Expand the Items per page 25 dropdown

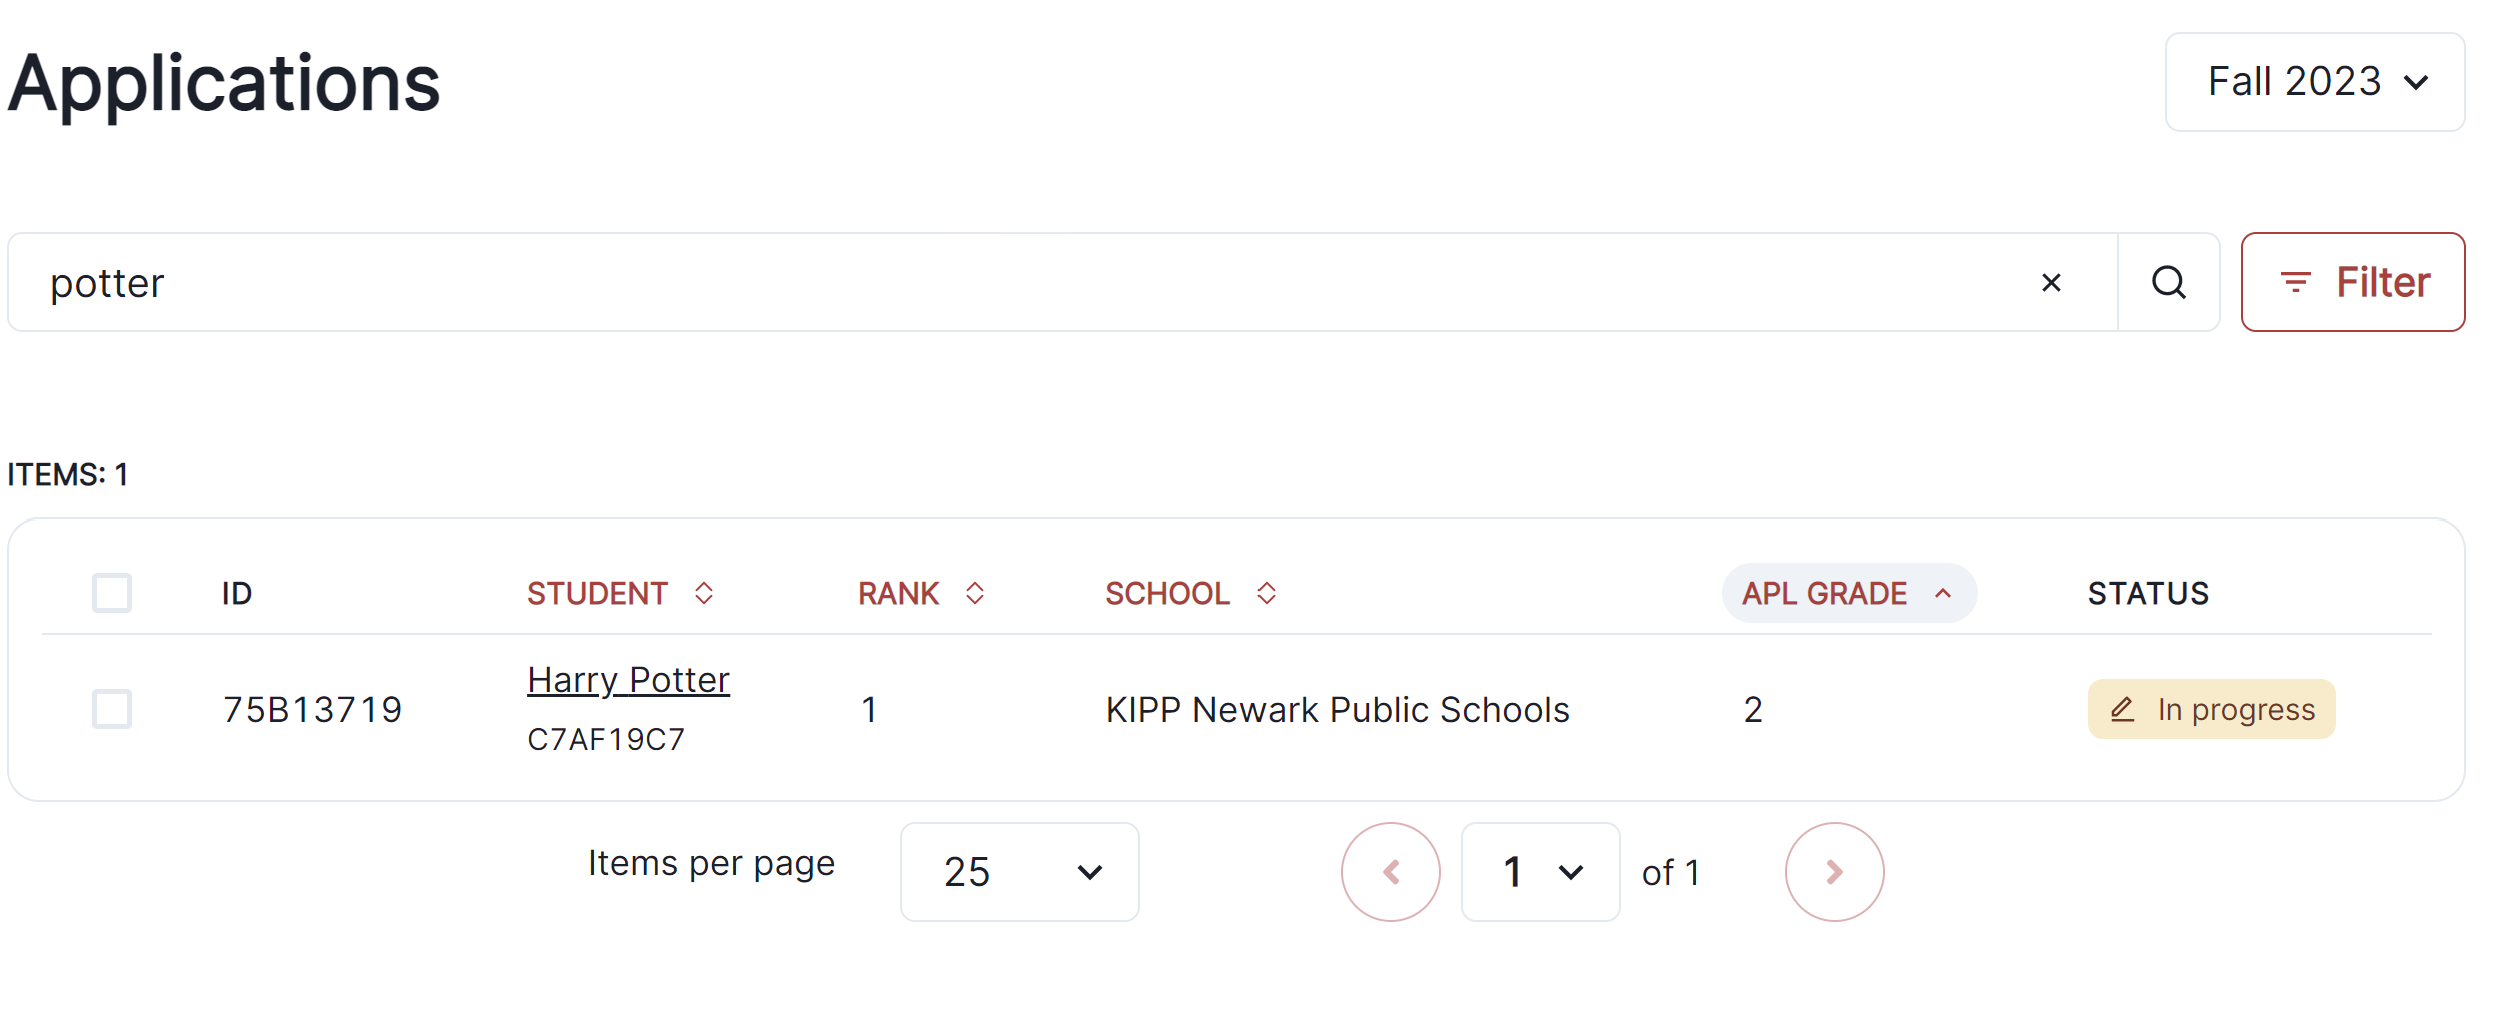pos(1019,872)
